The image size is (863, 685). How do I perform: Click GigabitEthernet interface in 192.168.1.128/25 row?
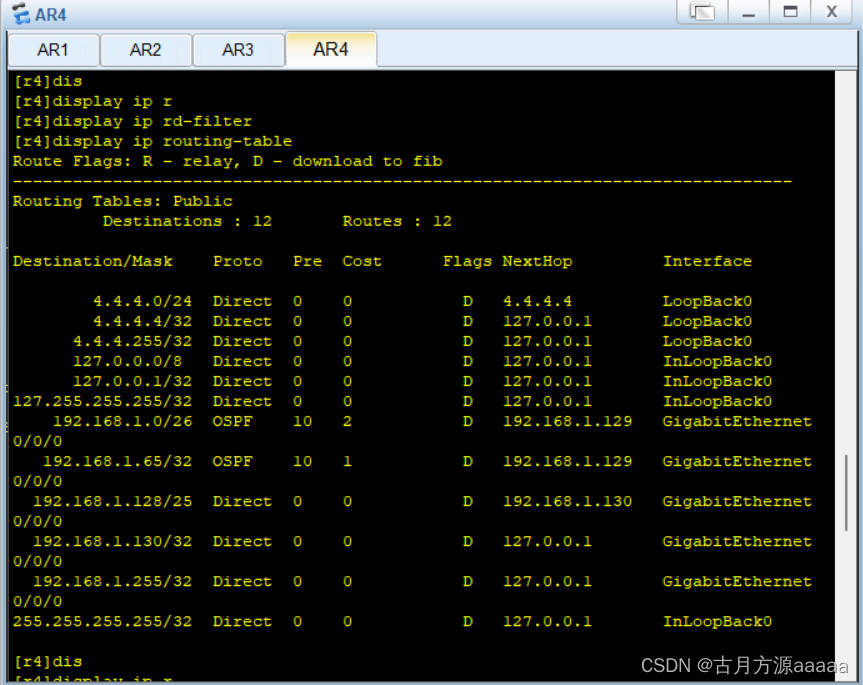pos(737,502)
